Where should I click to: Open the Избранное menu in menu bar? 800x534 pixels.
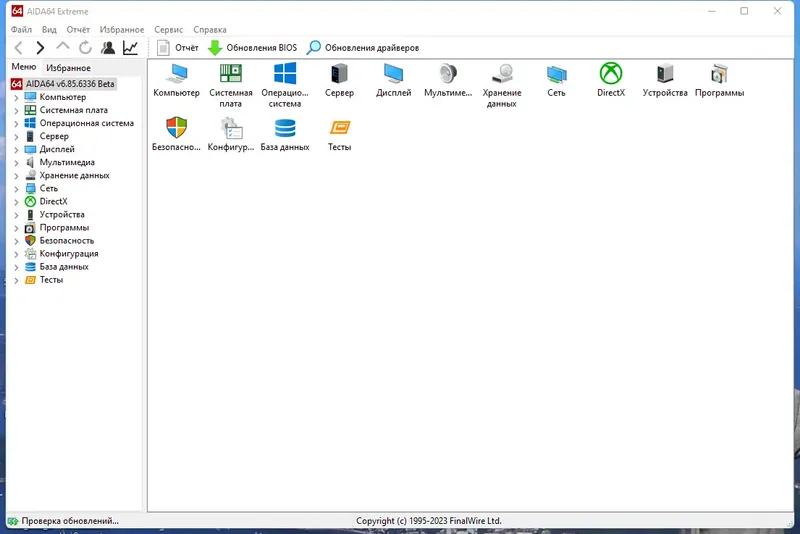[x=122, y=30]
